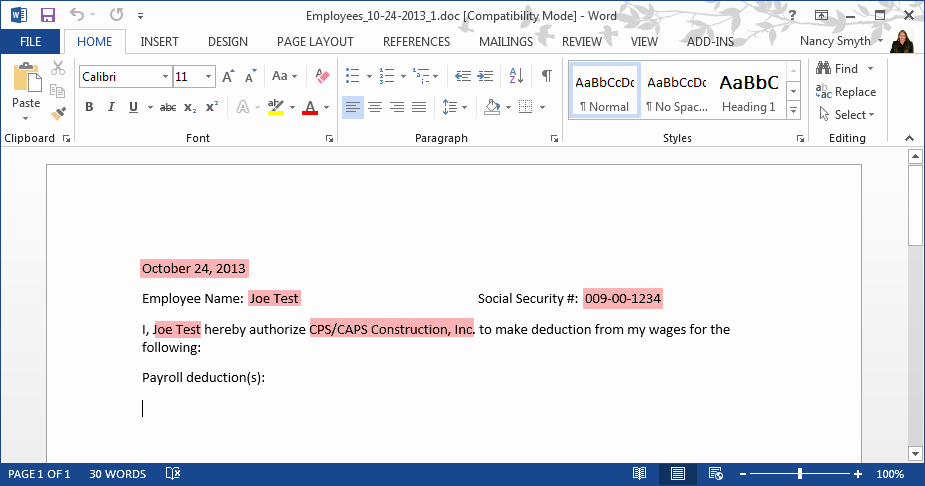This screenshot has height=486, width=925.
Task: Open the Select button menu
Action: point(847,114)
